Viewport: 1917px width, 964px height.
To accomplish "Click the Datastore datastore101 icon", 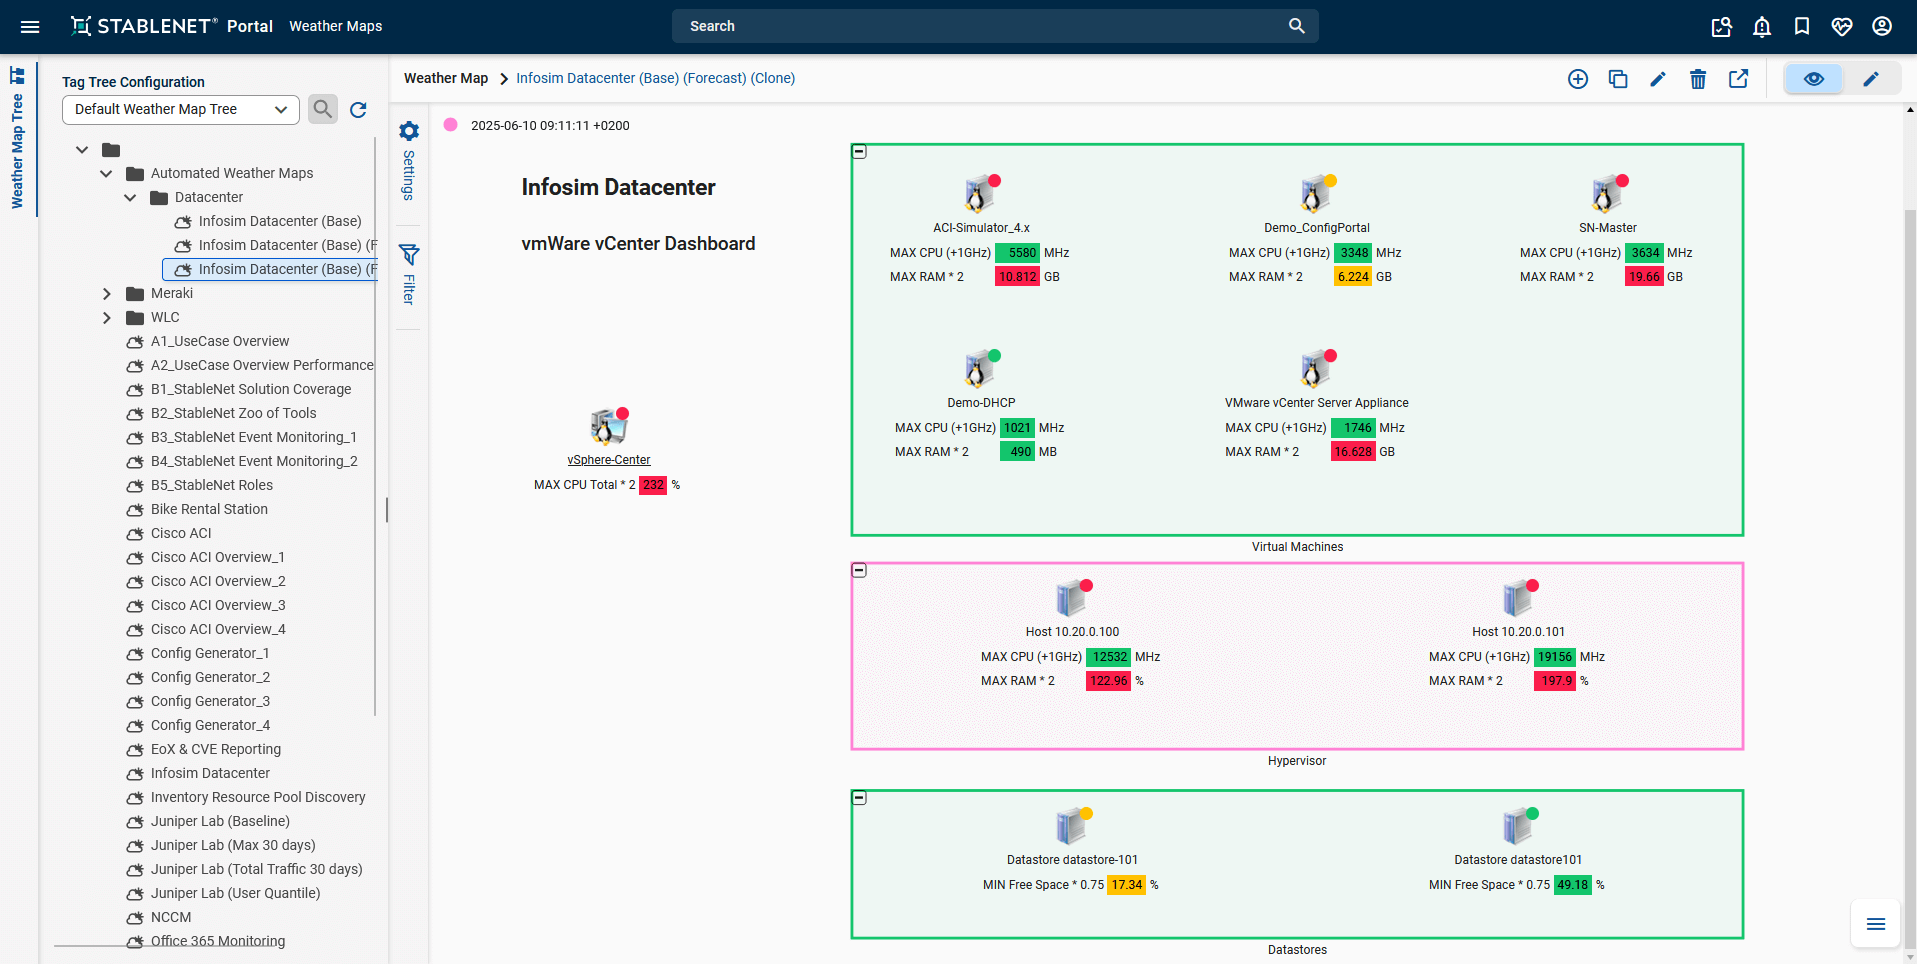I will tap(1519, 826).
